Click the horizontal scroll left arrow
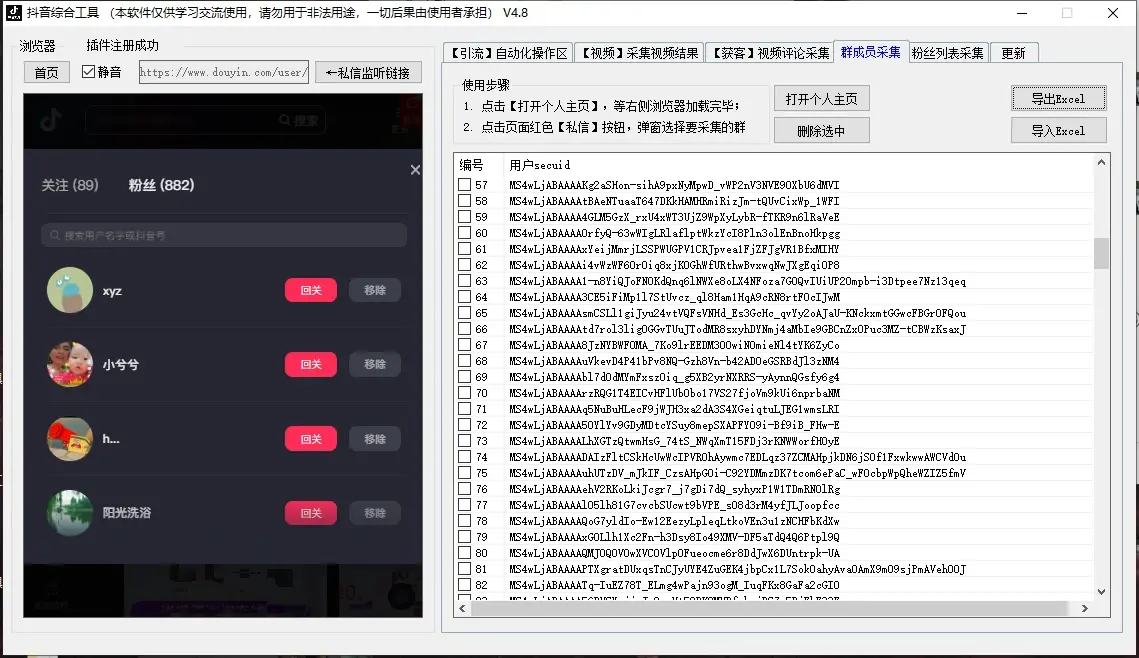1139x658 pixels. pos(463,609)
